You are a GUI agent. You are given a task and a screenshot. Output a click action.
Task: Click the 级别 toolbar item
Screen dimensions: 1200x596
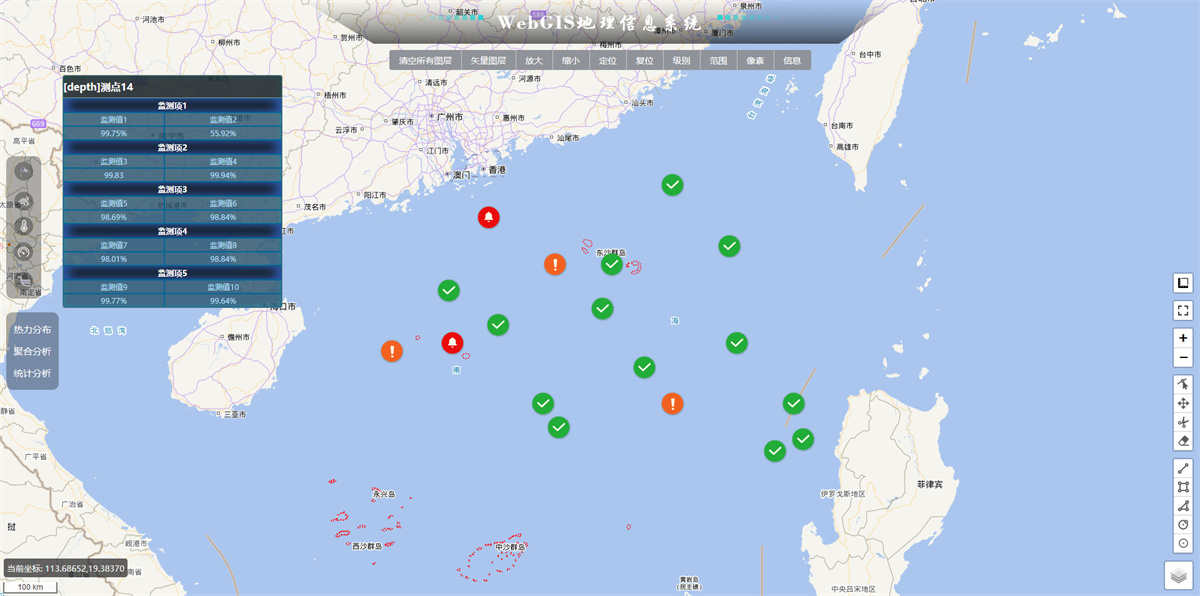(x=681, y=60)
